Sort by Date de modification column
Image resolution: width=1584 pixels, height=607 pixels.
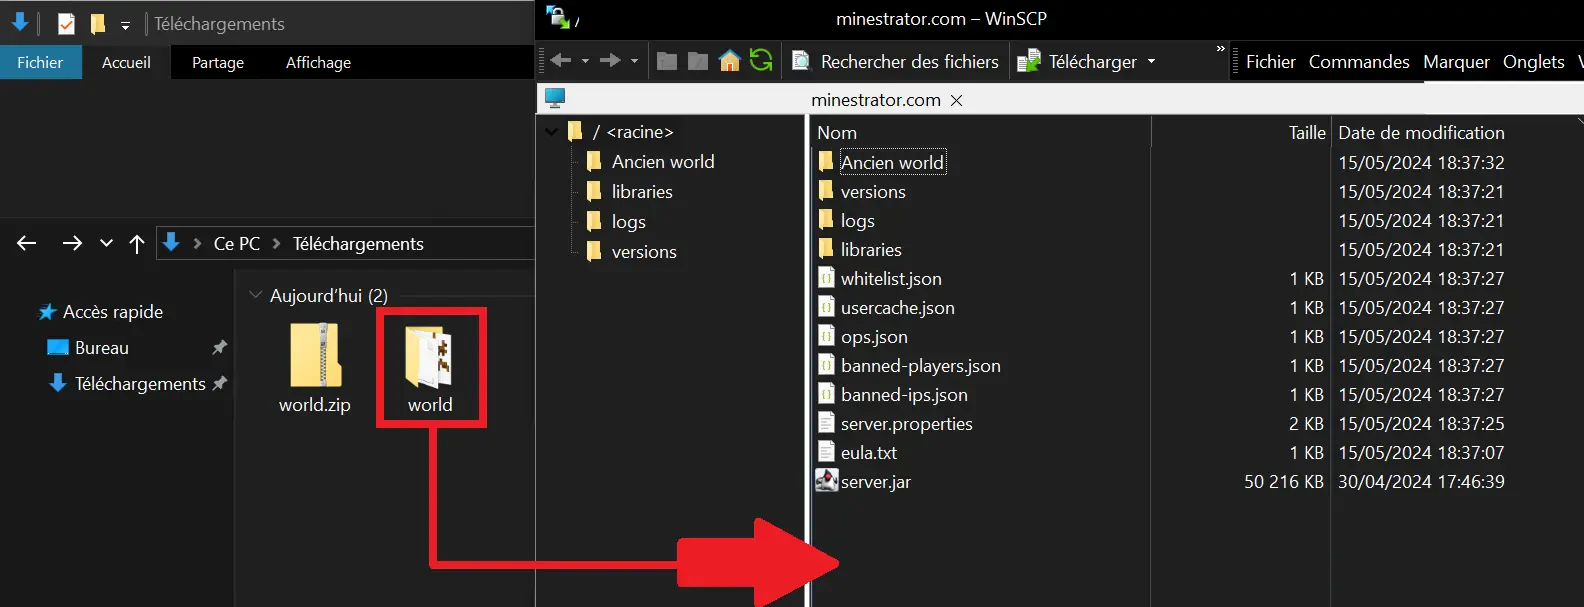[x=1420, y=133]
